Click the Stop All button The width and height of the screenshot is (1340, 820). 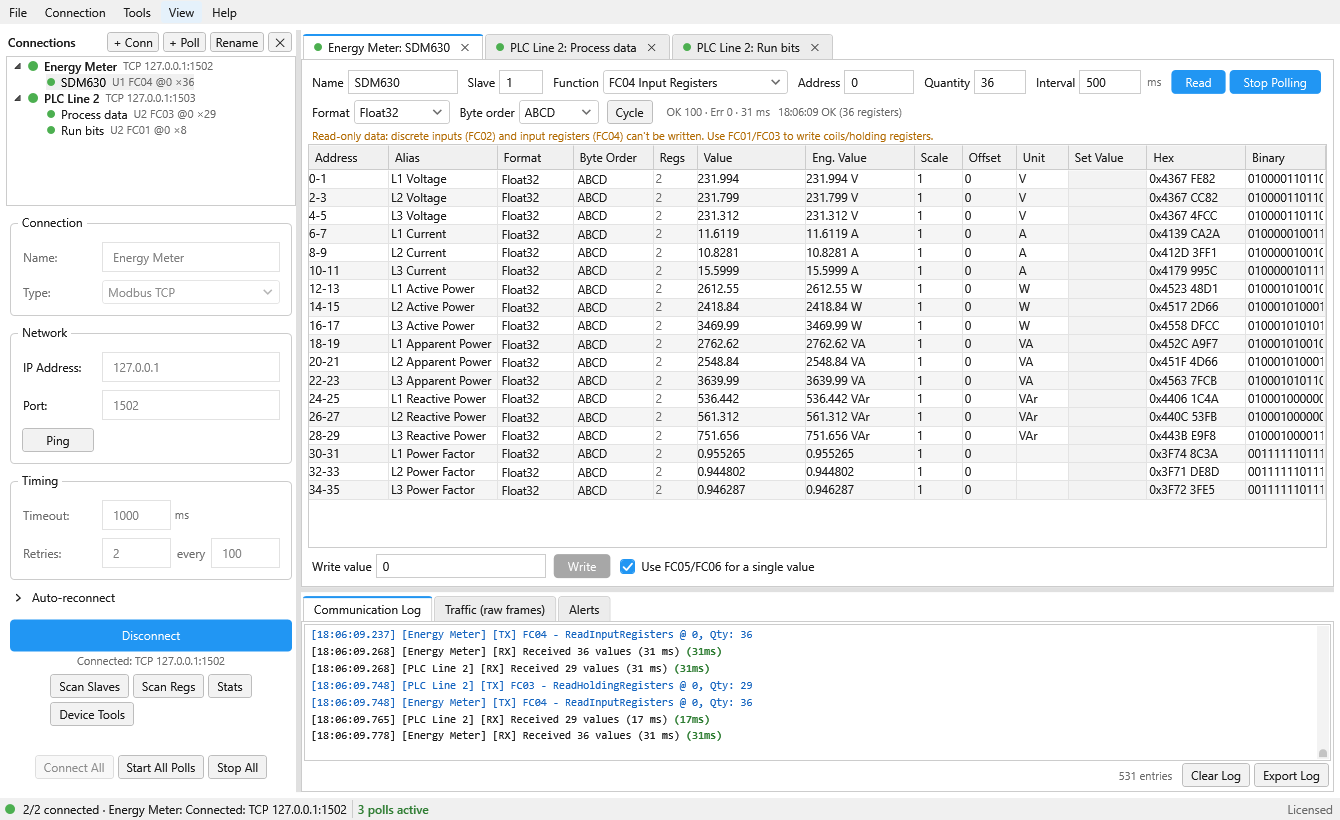238,767
